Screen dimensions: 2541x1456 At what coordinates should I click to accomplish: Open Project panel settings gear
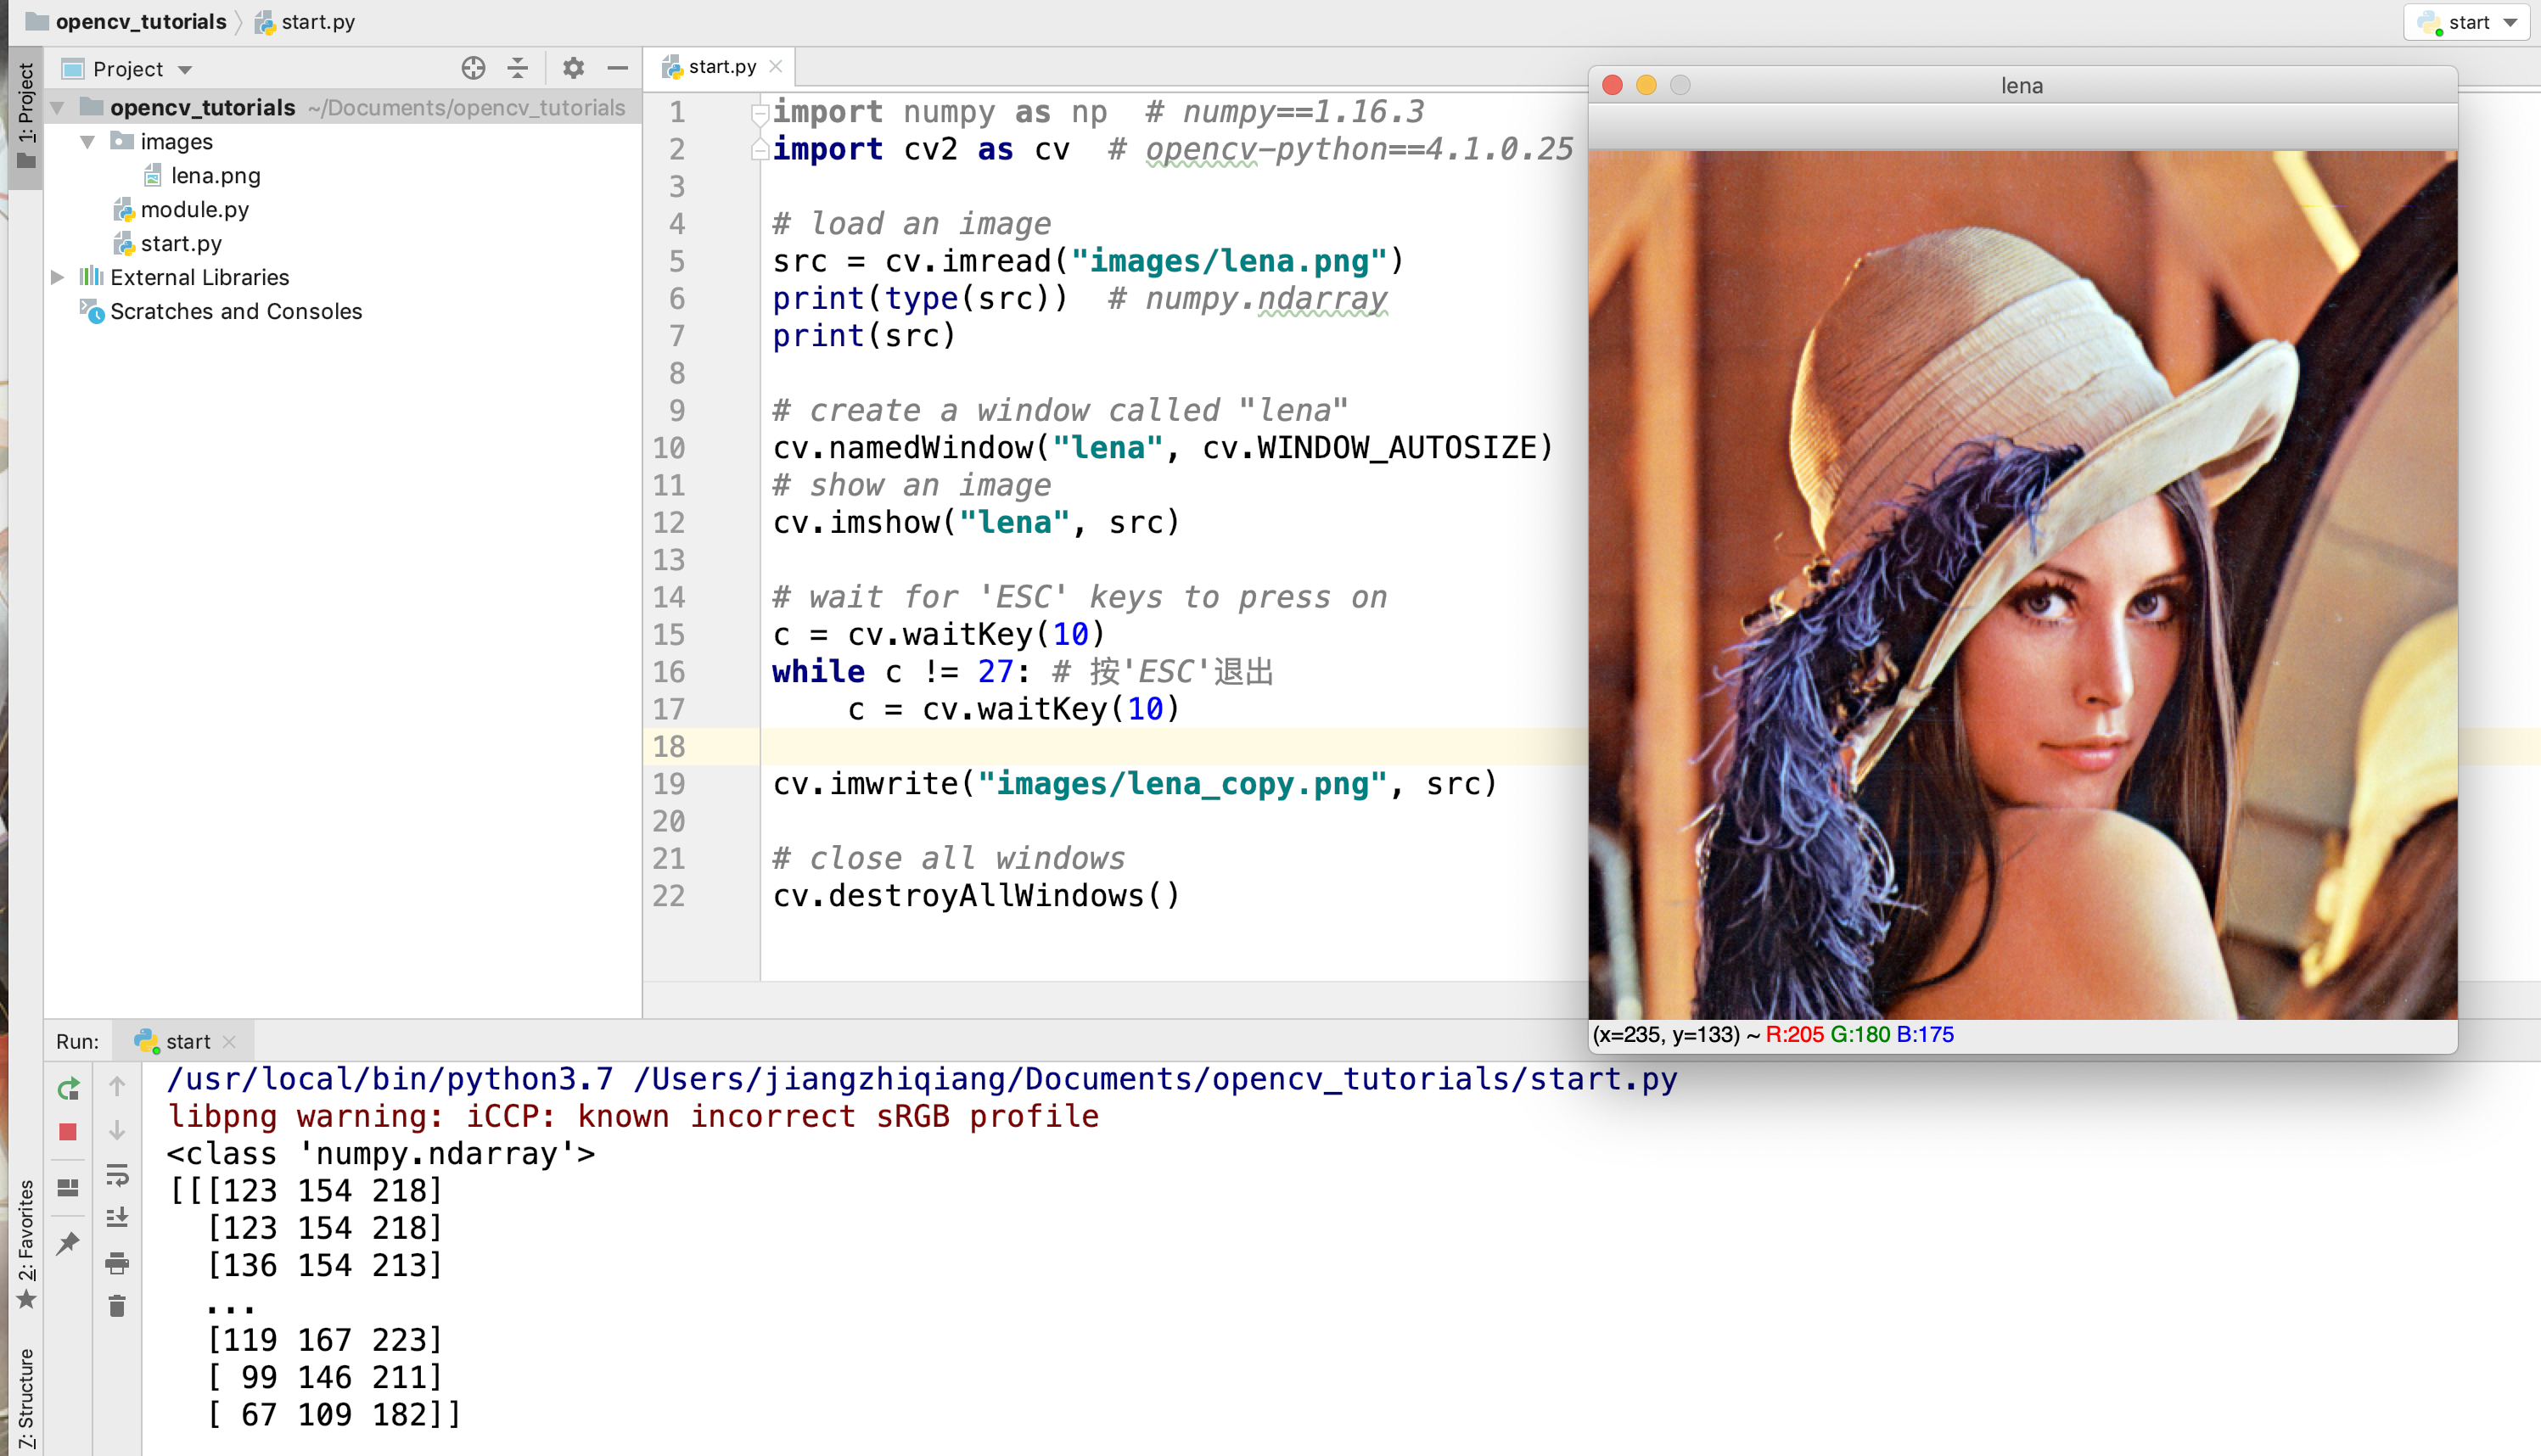pyautogui.click(x=573, y=69)
